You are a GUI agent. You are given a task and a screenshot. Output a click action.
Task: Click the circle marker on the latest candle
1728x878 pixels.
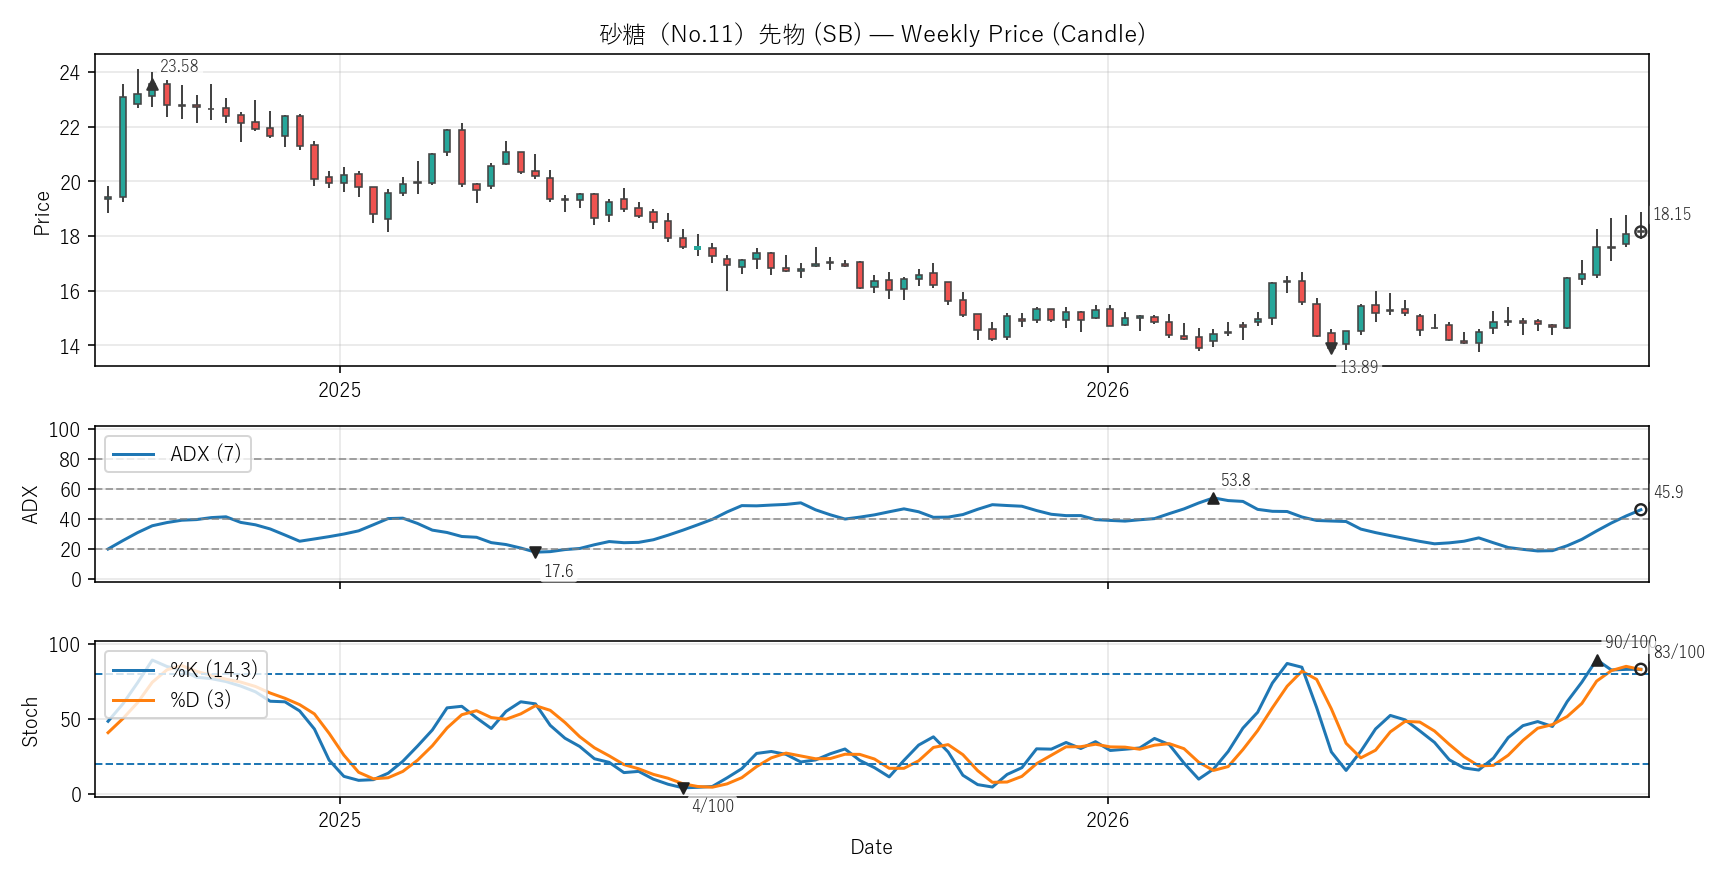coord(1641,232)
